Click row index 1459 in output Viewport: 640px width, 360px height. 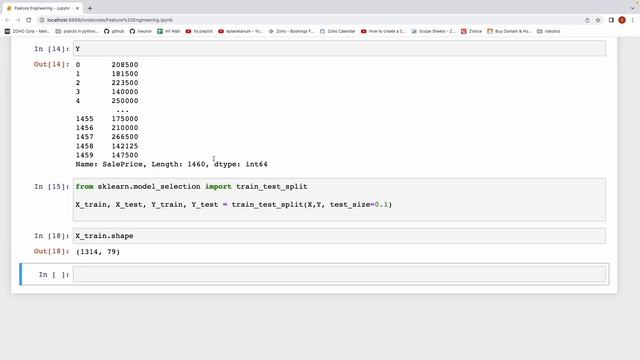84,155
